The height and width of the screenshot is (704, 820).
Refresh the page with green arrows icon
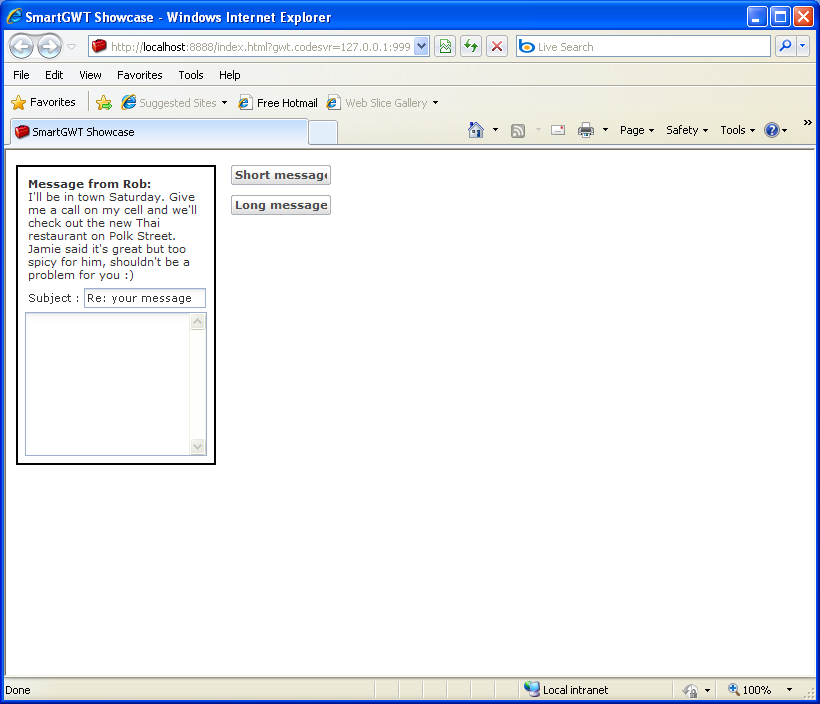click(471, 47)
